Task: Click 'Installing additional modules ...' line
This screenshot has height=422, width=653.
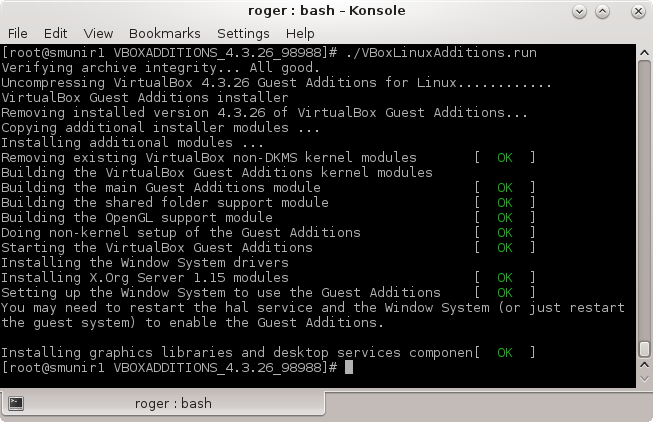Action: click(132, 142)
